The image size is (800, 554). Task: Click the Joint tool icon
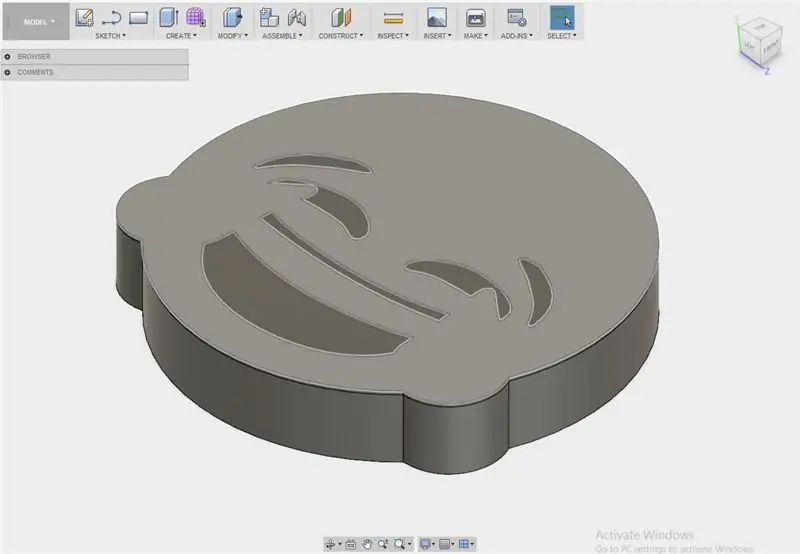(x=296, y=18)
